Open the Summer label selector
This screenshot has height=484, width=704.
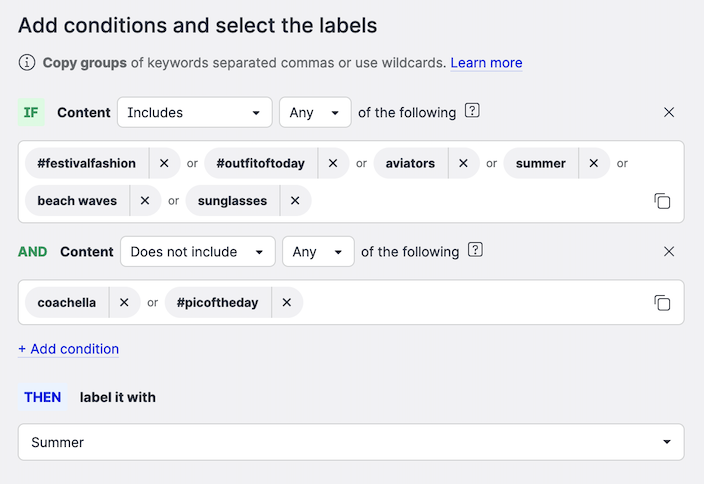coord(351,442)
